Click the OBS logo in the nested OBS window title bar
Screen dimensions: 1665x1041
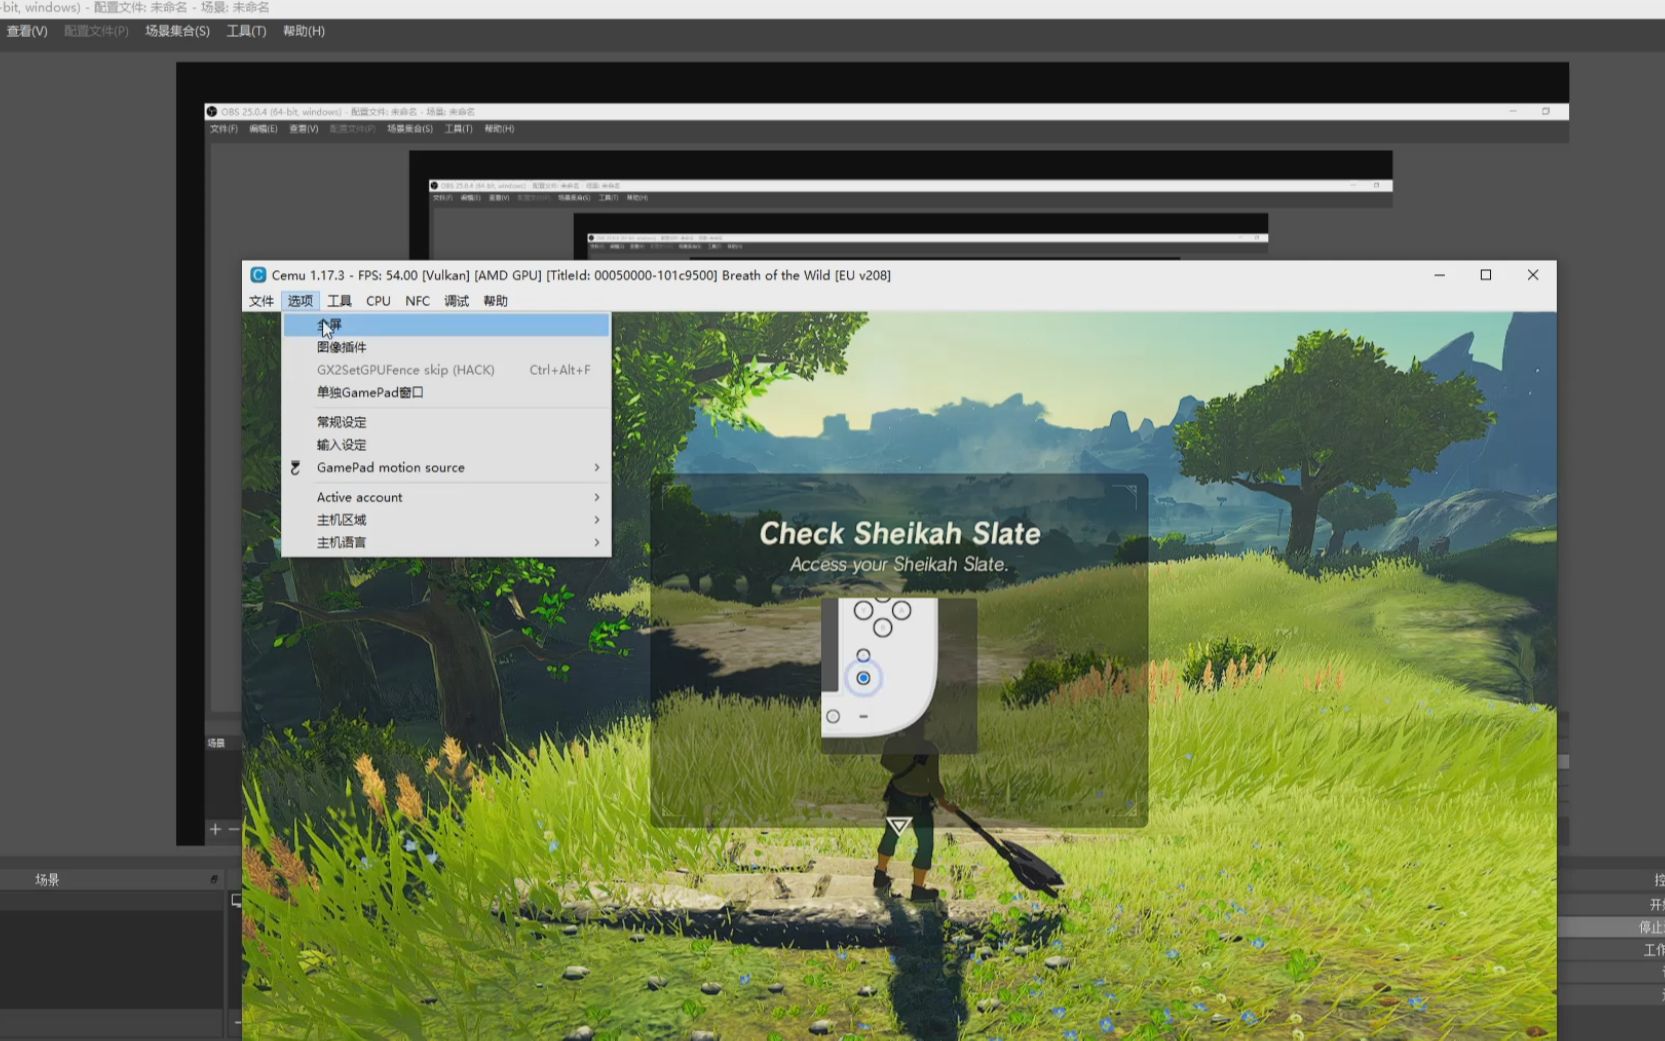click(x=212, y=111)
